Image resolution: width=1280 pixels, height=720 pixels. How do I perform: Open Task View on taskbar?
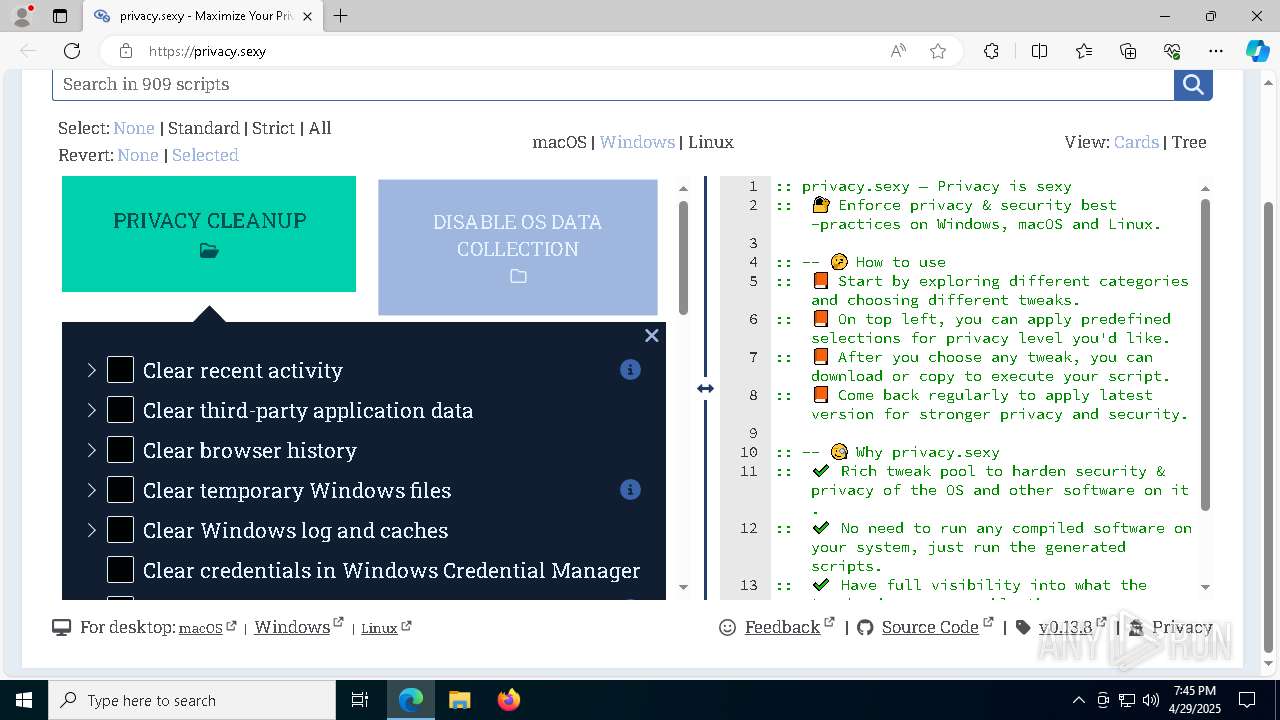tap(361, 700)
